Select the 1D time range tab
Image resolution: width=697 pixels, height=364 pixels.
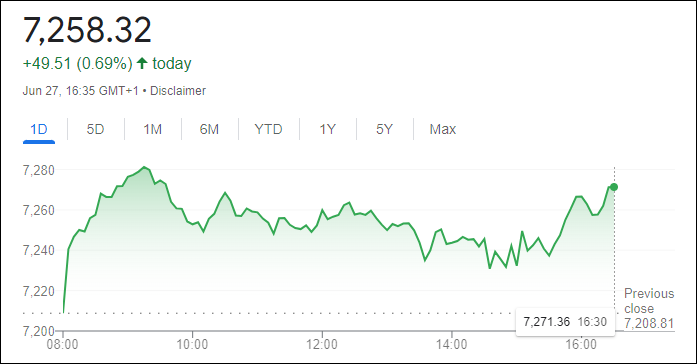pos(39,129)
